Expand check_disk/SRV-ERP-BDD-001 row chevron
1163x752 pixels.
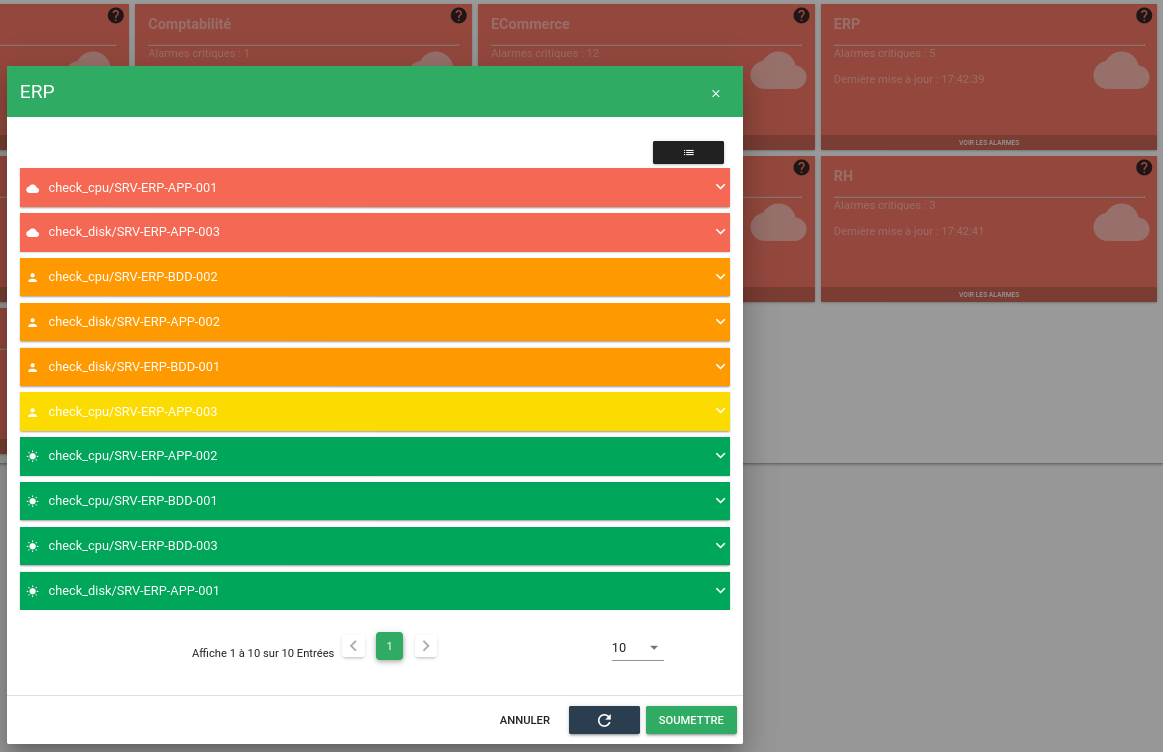720,367
